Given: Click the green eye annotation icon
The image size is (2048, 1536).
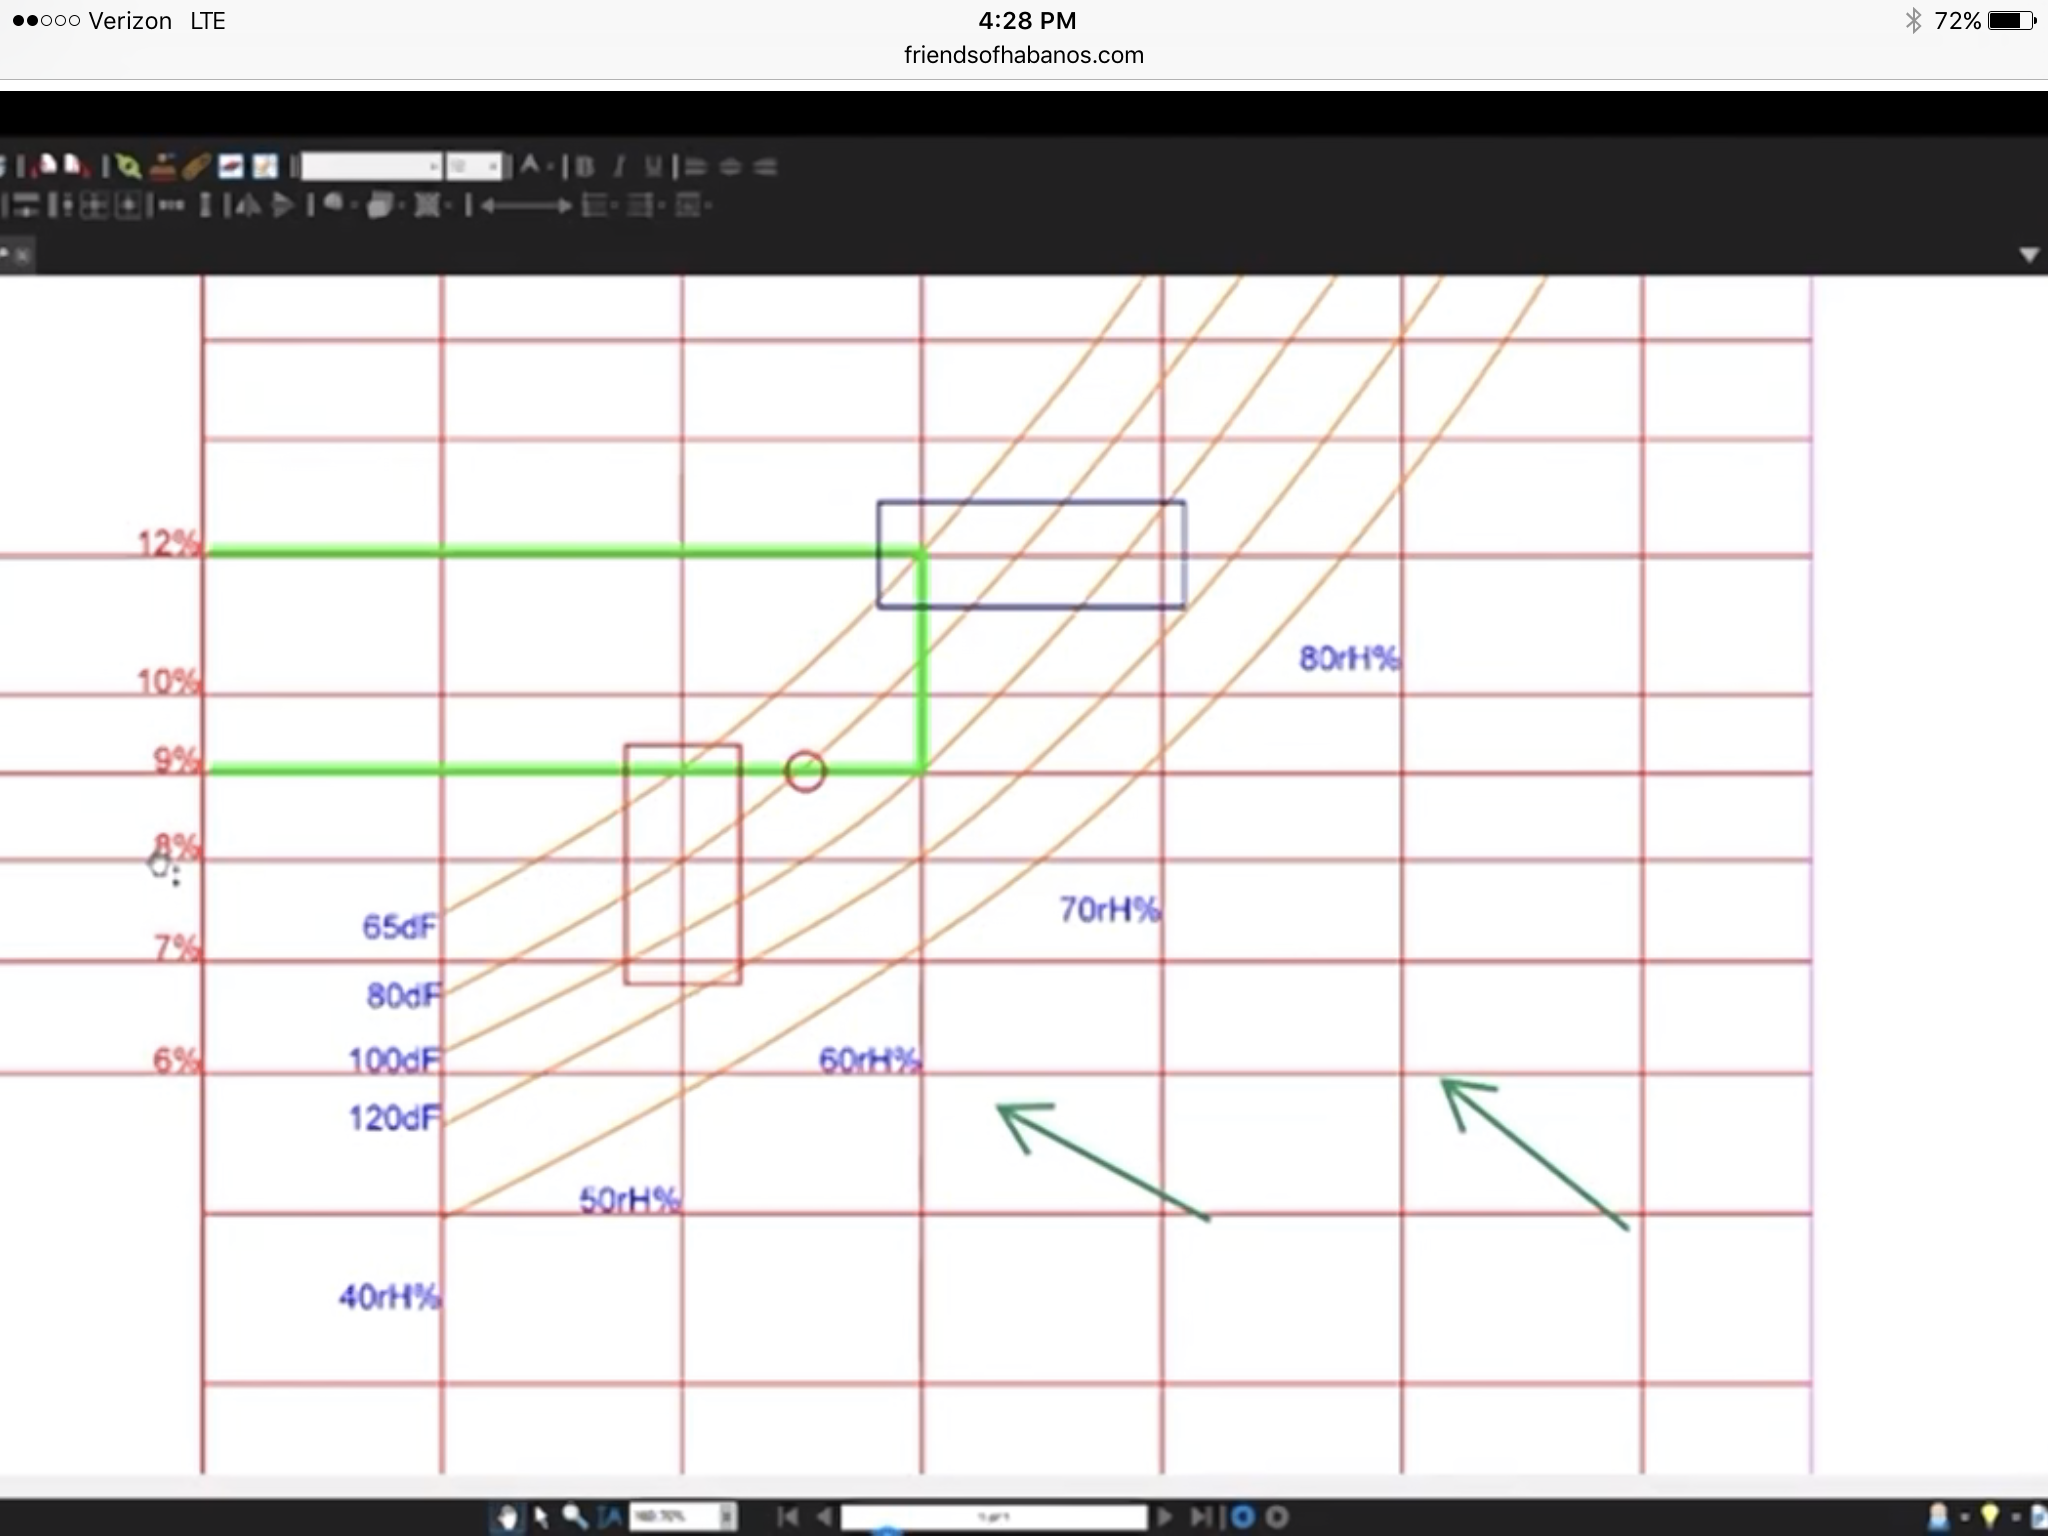Looking at the screenshot, I should pos(127,166).
